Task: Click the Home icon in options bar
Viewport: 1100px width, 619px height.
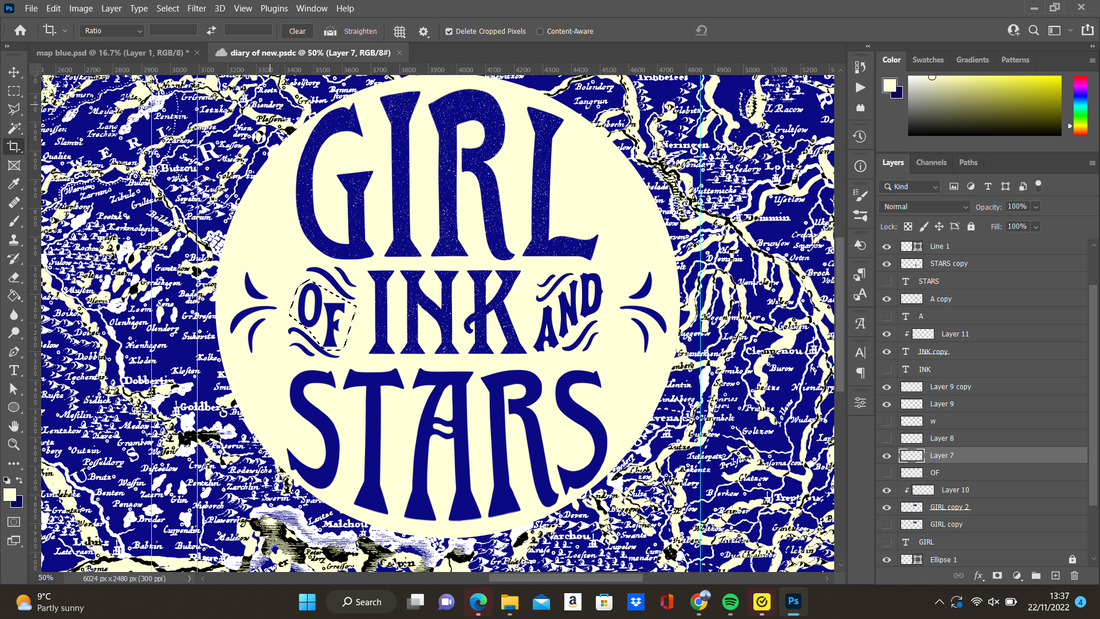Action: tap(20, 31)
